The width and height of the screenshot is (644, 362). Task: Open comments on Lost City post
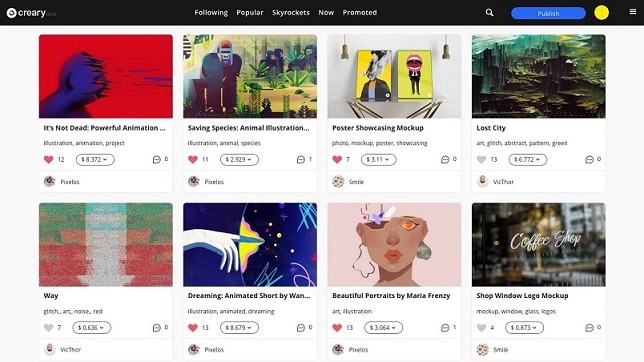pos(589,159)
